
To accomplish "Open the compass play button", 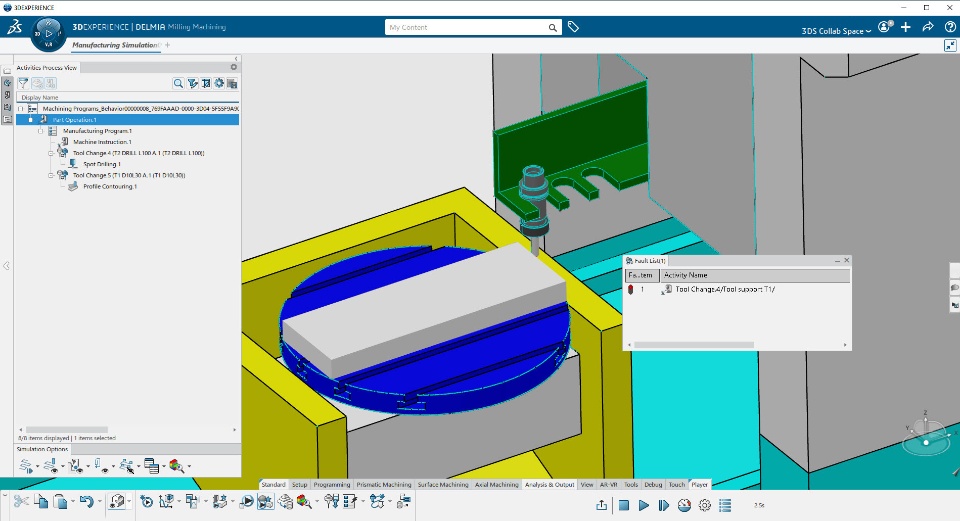I will 48,34.
